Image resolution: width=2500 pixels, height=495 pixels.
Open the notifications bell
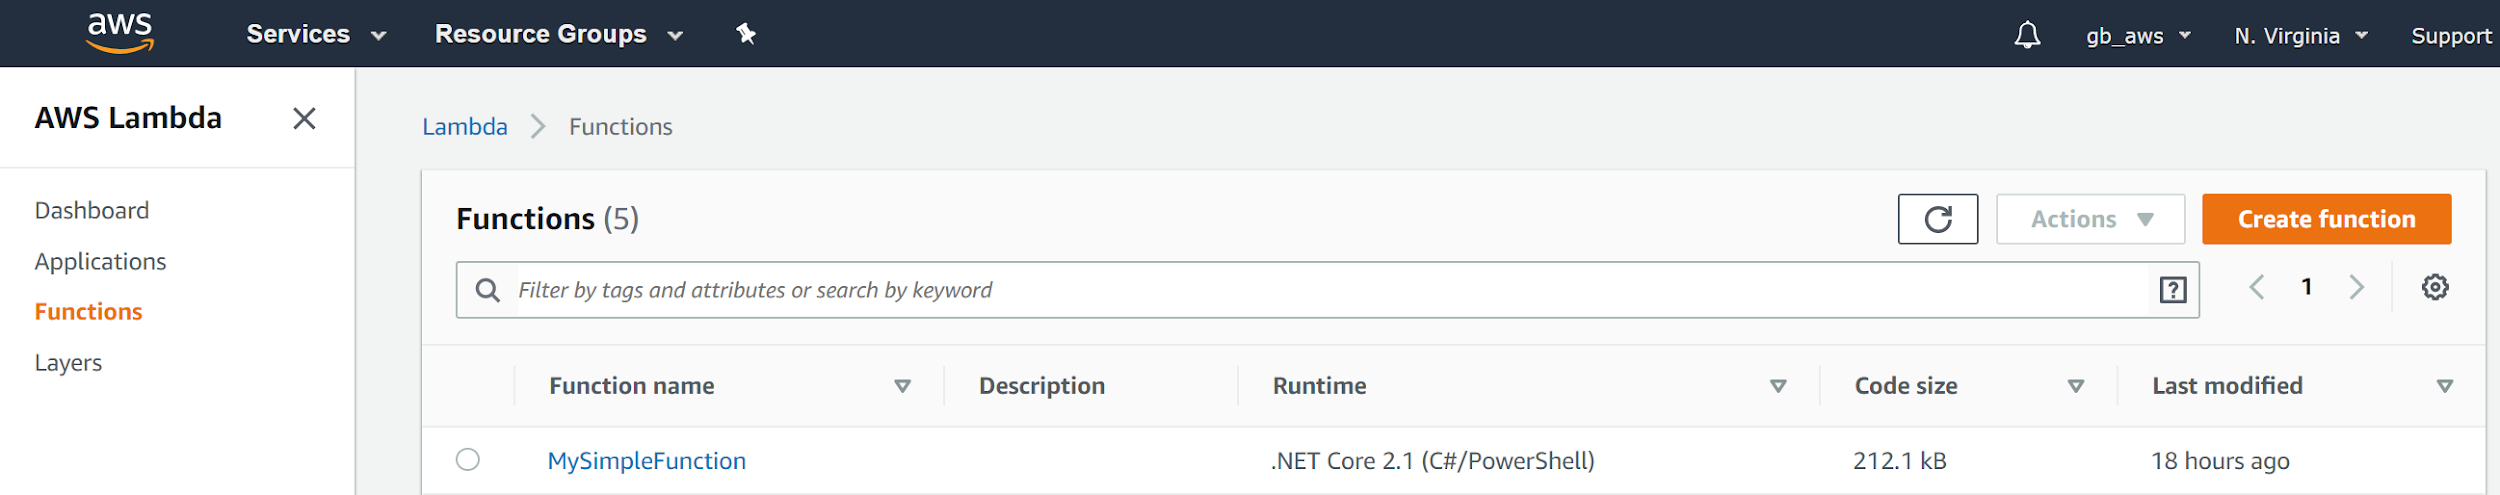(x=2027, y=35)
